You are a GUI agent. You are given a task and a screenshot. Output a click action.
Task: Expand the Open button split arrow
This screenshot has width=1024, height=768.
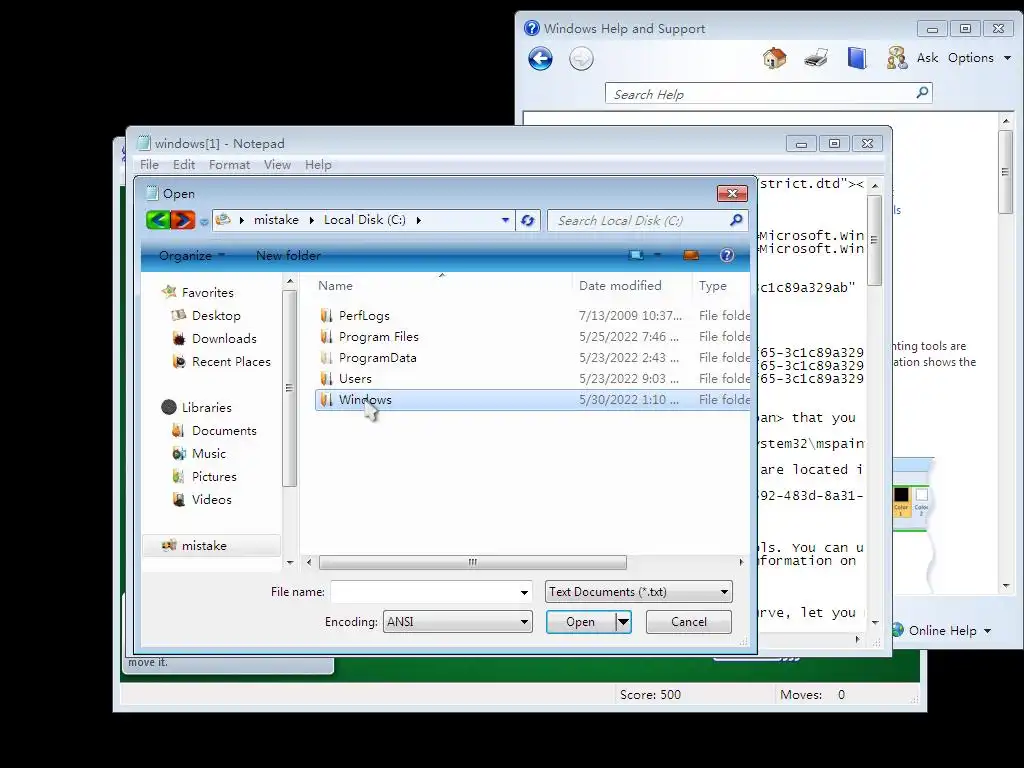coord(624,622)
